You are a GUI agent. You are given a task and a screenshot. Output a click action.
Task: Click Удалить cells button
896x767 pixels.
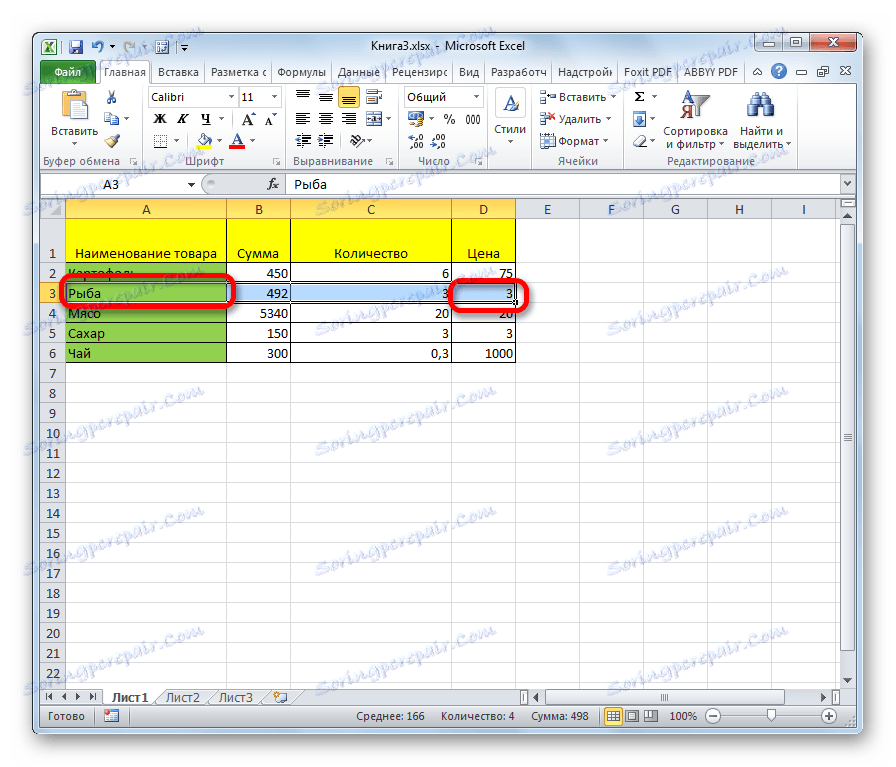pos(575,119)
